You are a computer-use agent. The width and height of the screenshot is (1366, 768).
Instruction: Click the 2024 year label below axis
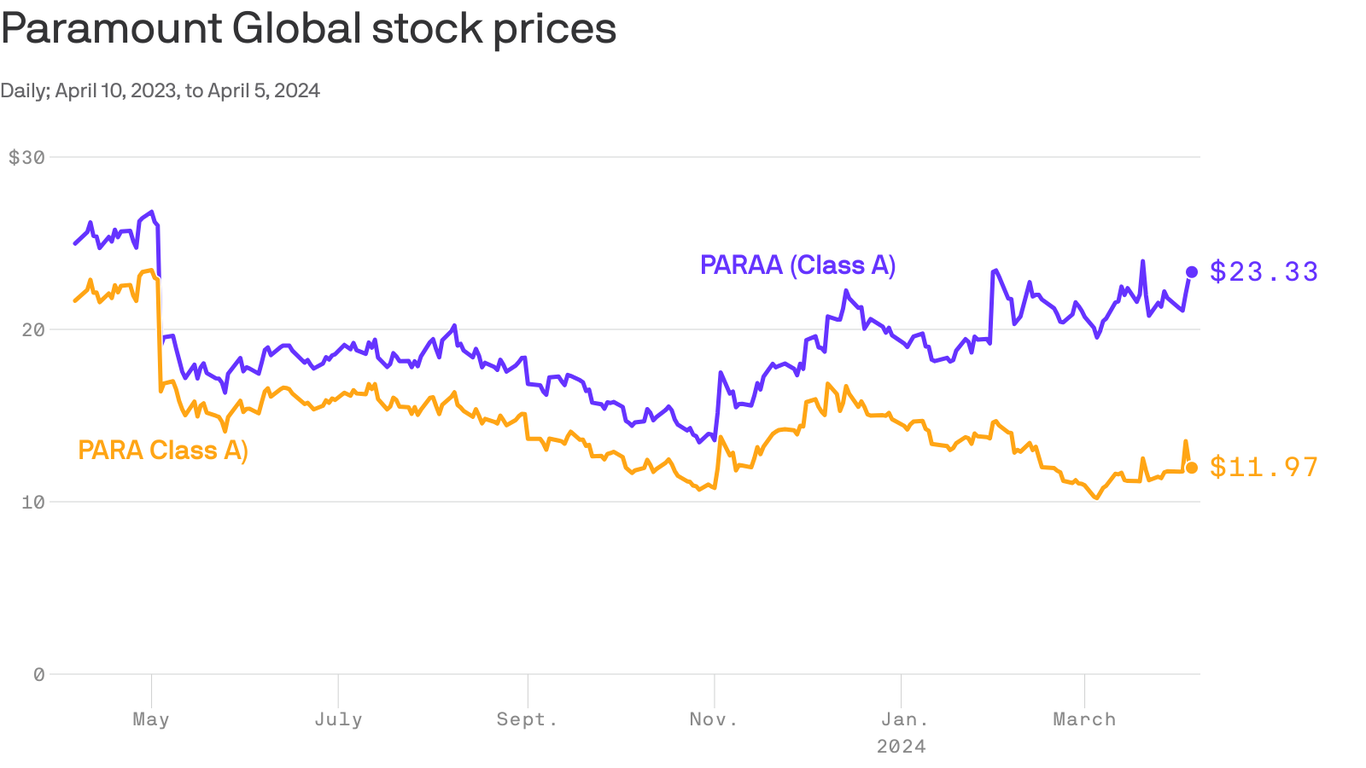(x=901, y=747)
